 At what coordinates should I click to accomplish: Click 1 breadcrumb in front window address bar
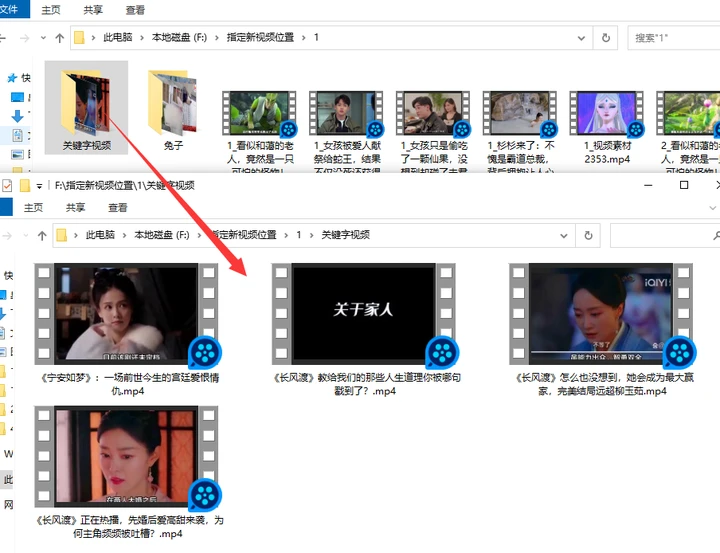[x=298, y=235]
